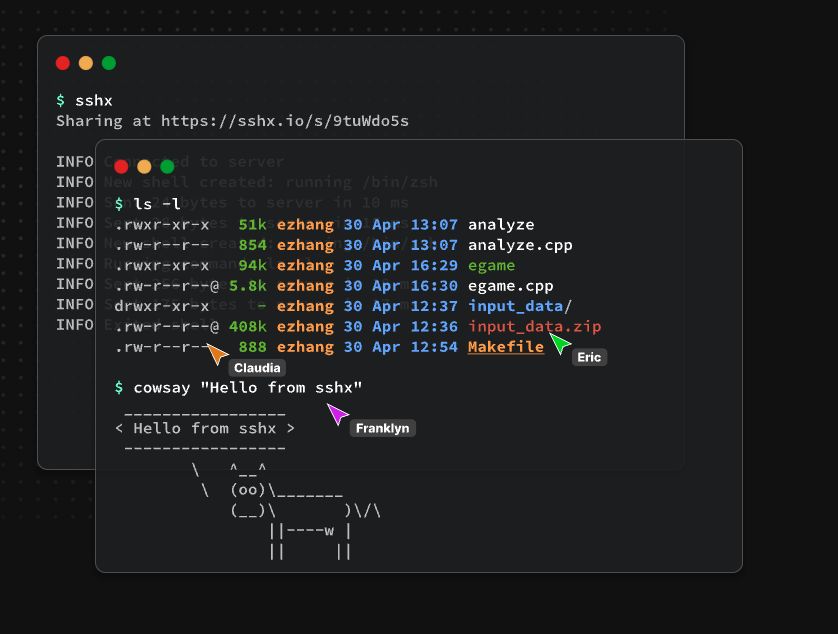Click the green maximize dot in the sshx terminal window
This screenshot has width=838, height=634.
(108, 63)
